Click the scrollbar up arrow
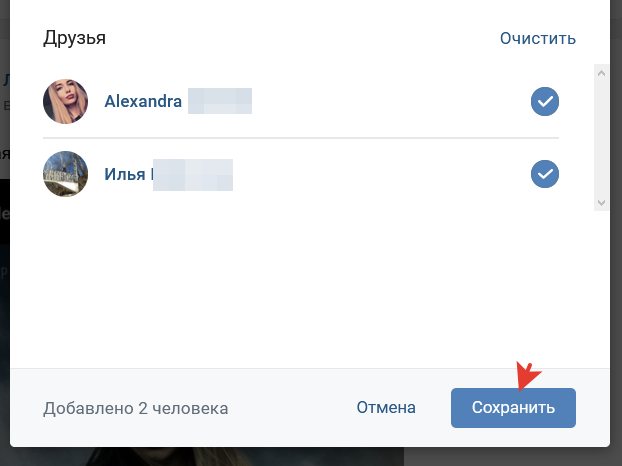 pos(601,73)
